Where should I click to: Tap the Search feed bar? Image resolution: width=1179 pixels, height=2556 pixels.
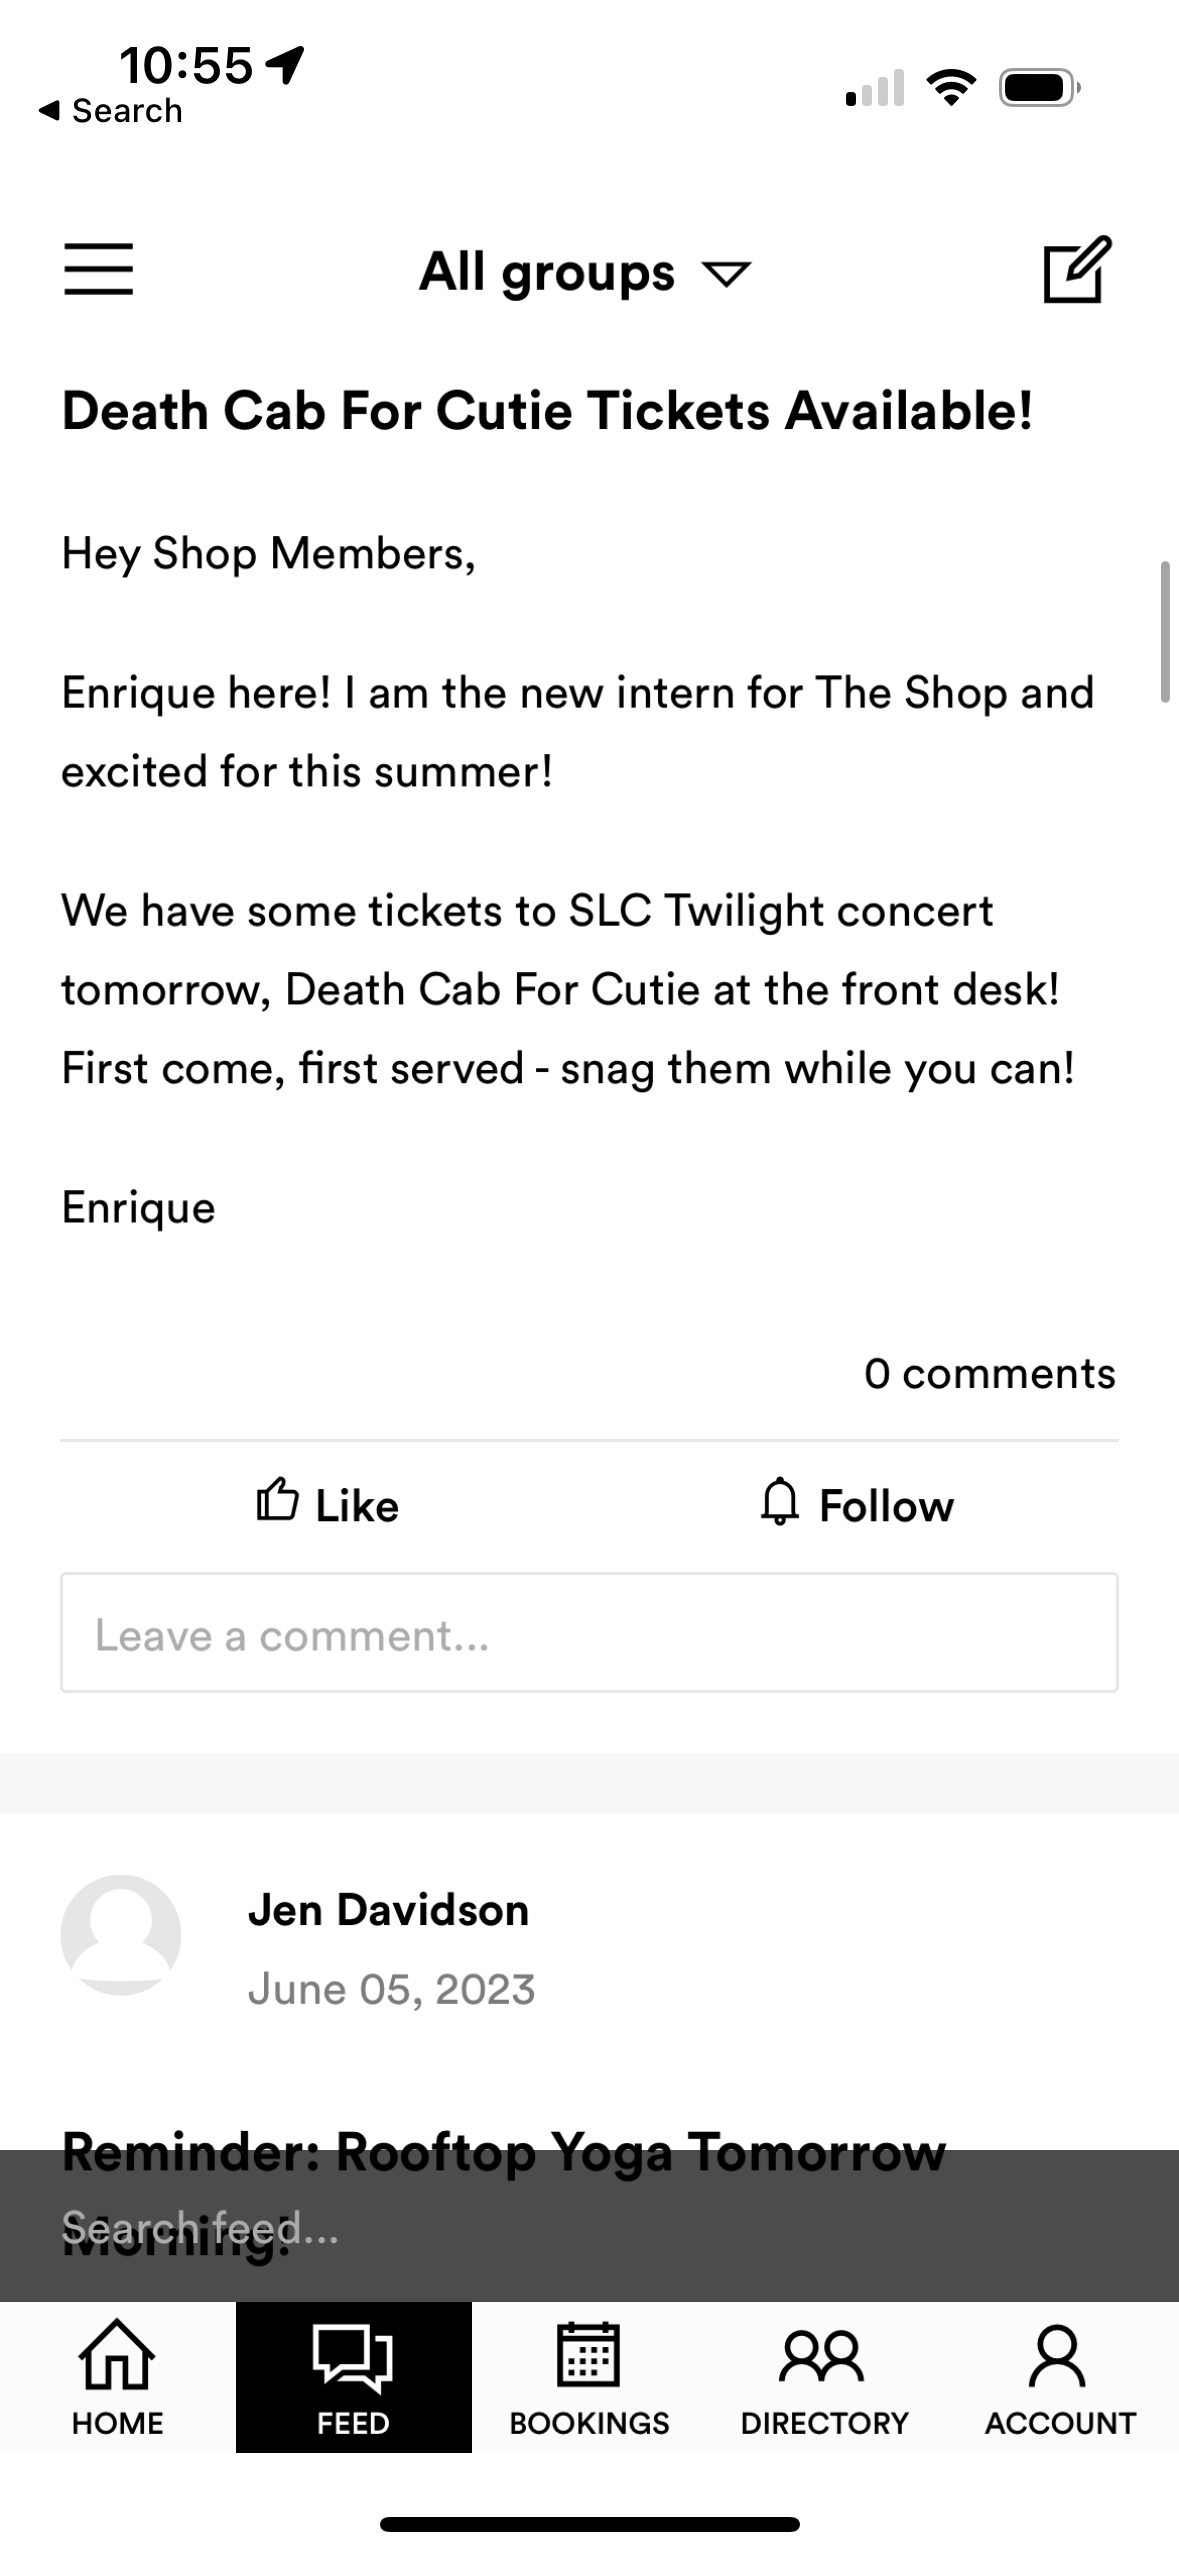(x=589, y=2228)
